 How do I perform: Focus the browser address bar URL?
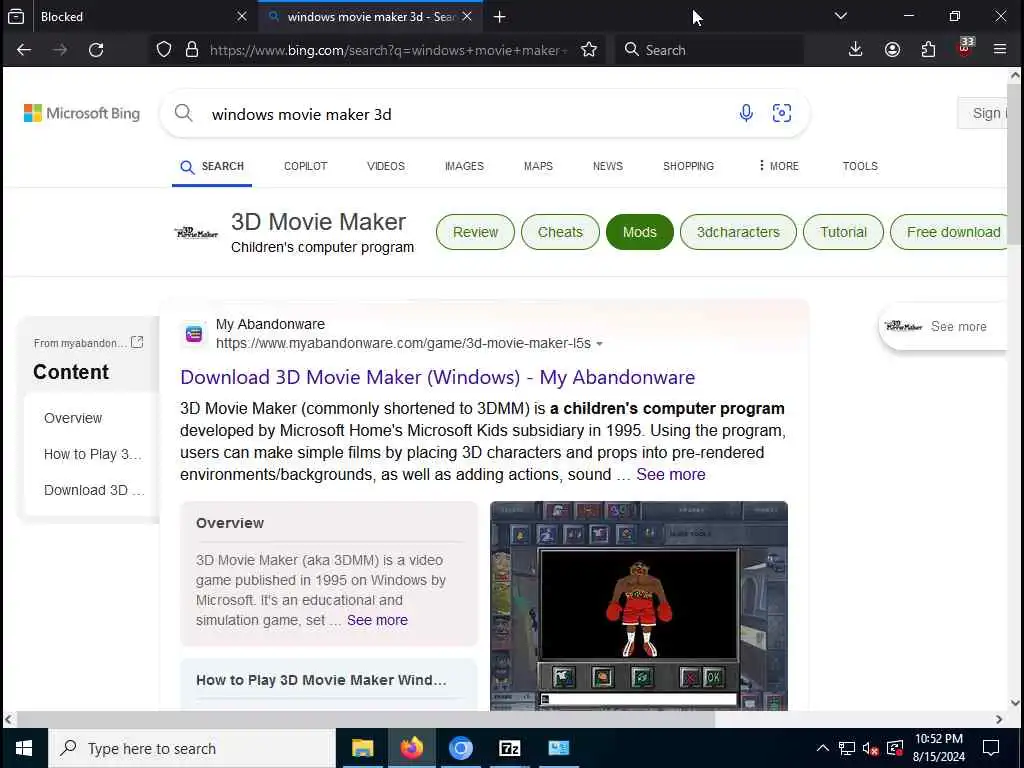[x=389, y=50]
